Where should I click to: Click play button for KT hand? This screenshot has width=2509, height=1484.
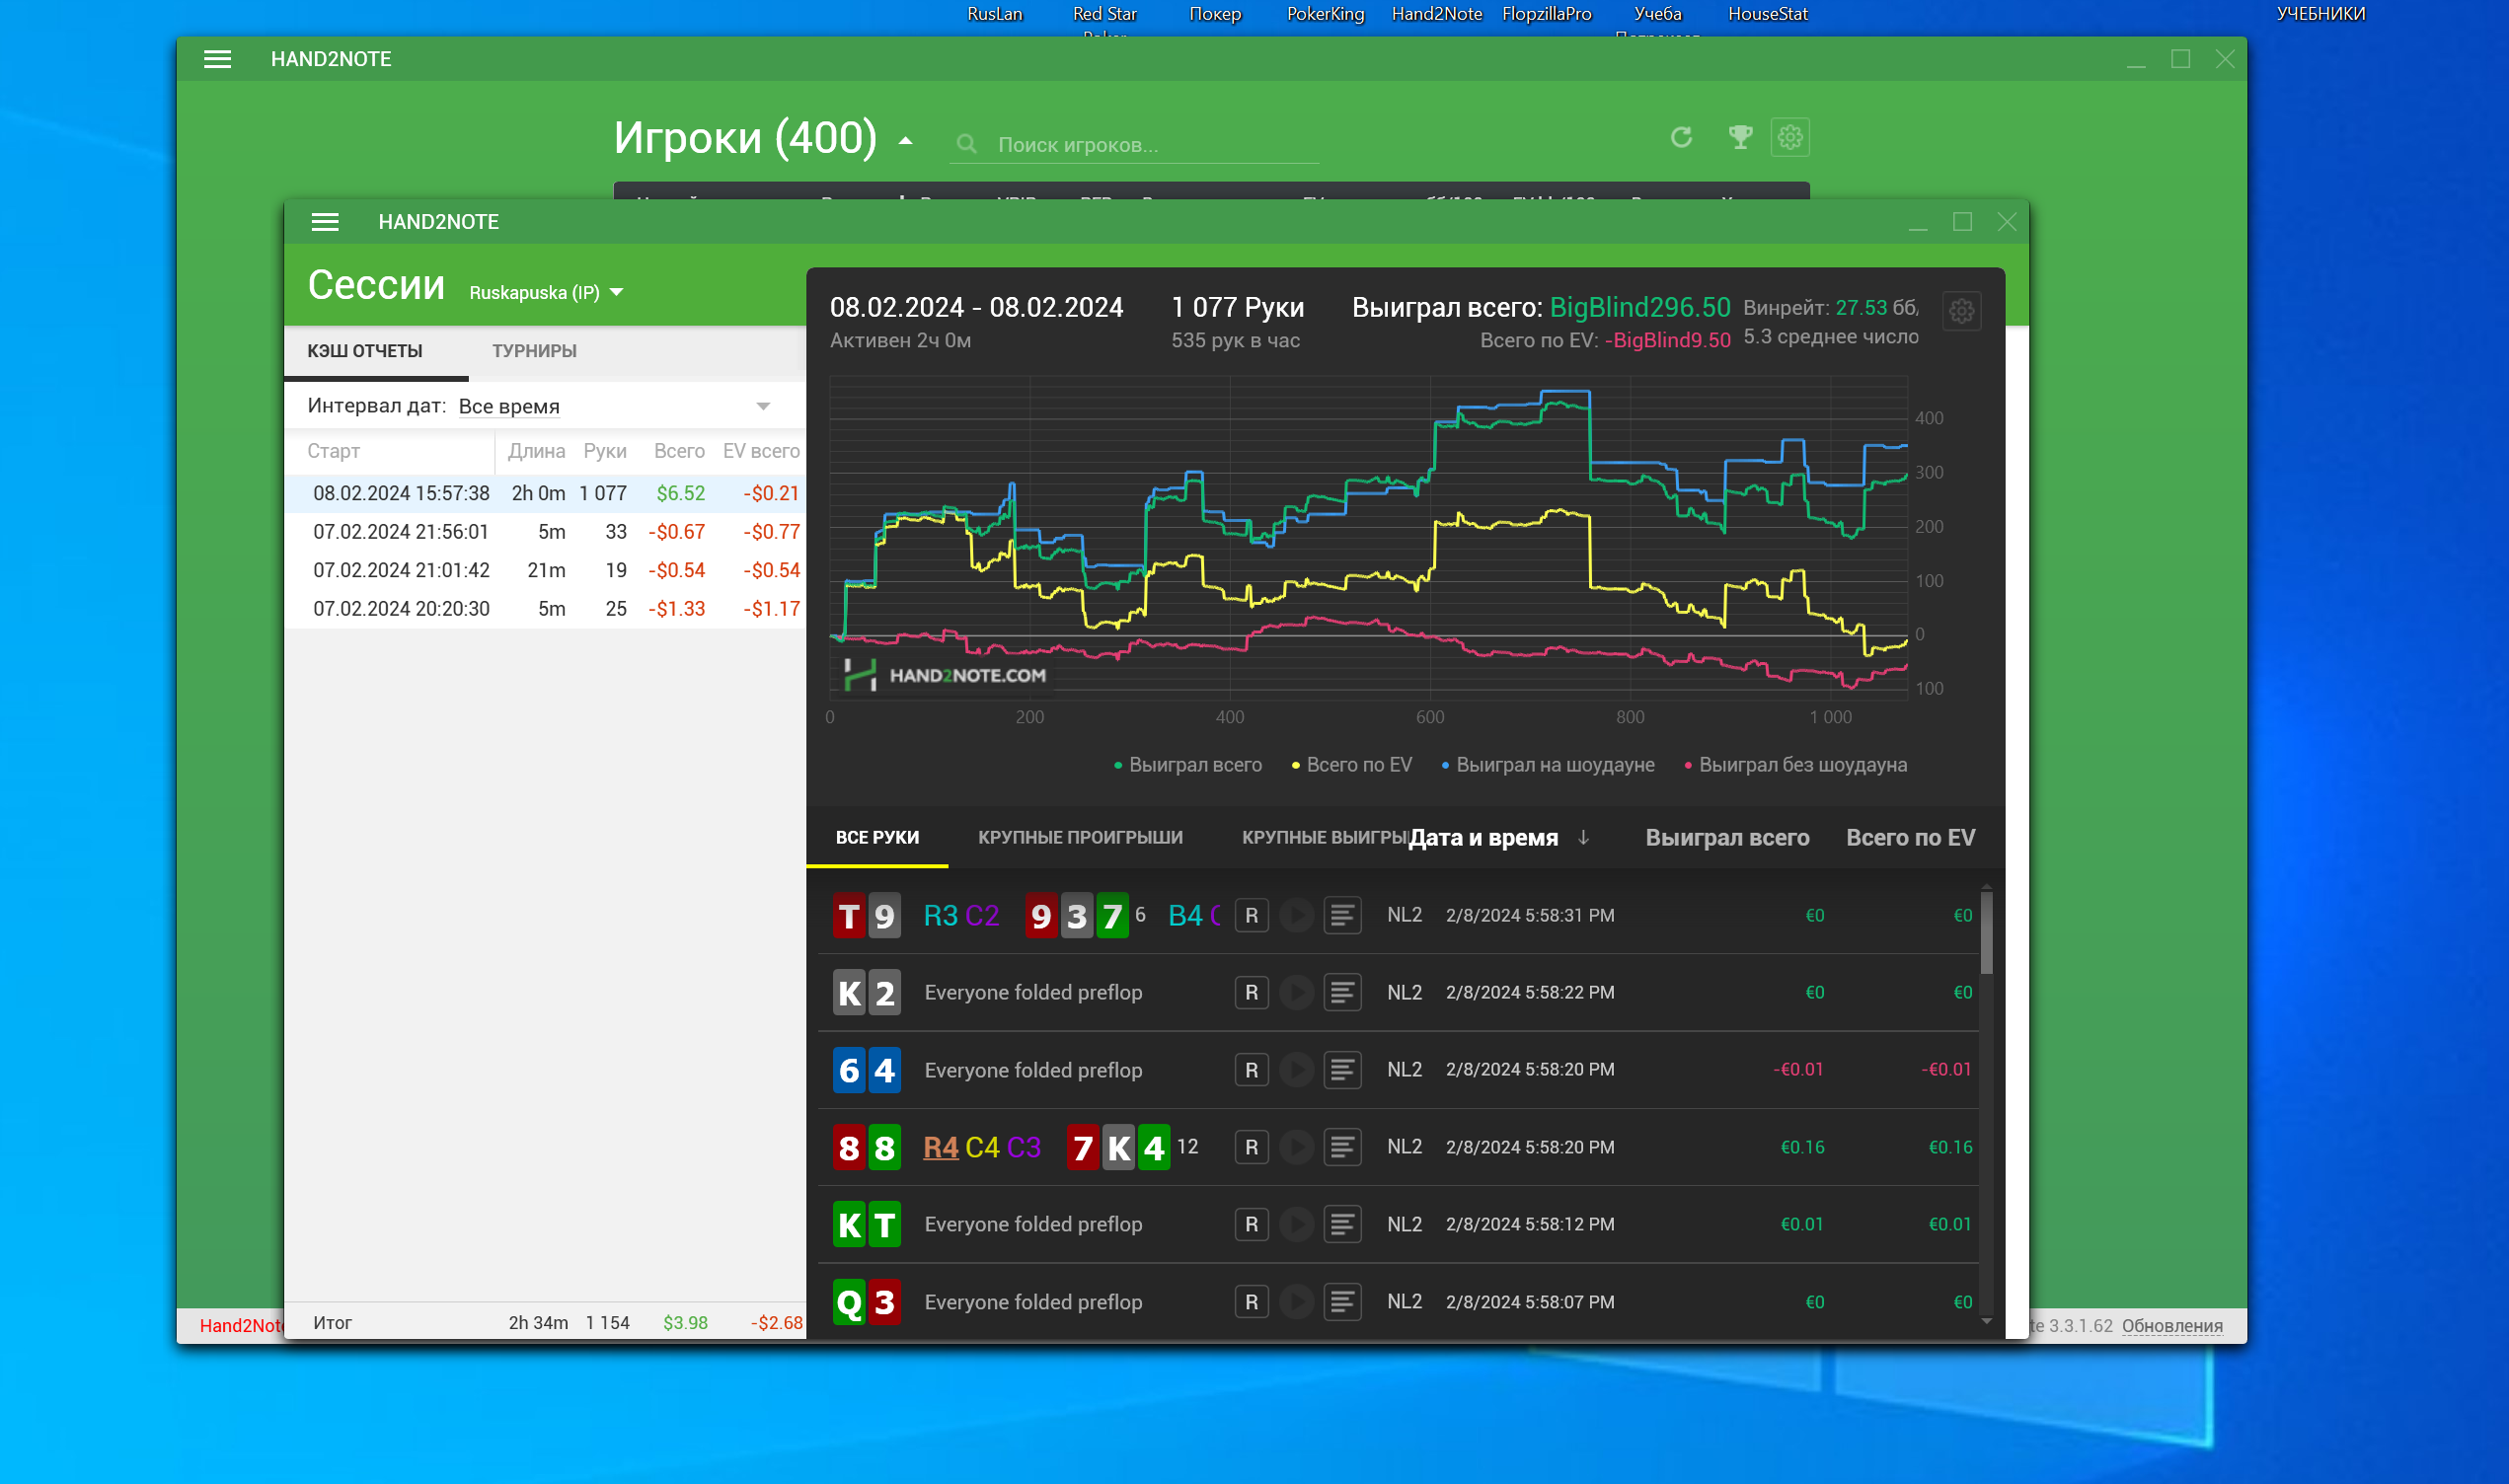click(1297, 1224)
